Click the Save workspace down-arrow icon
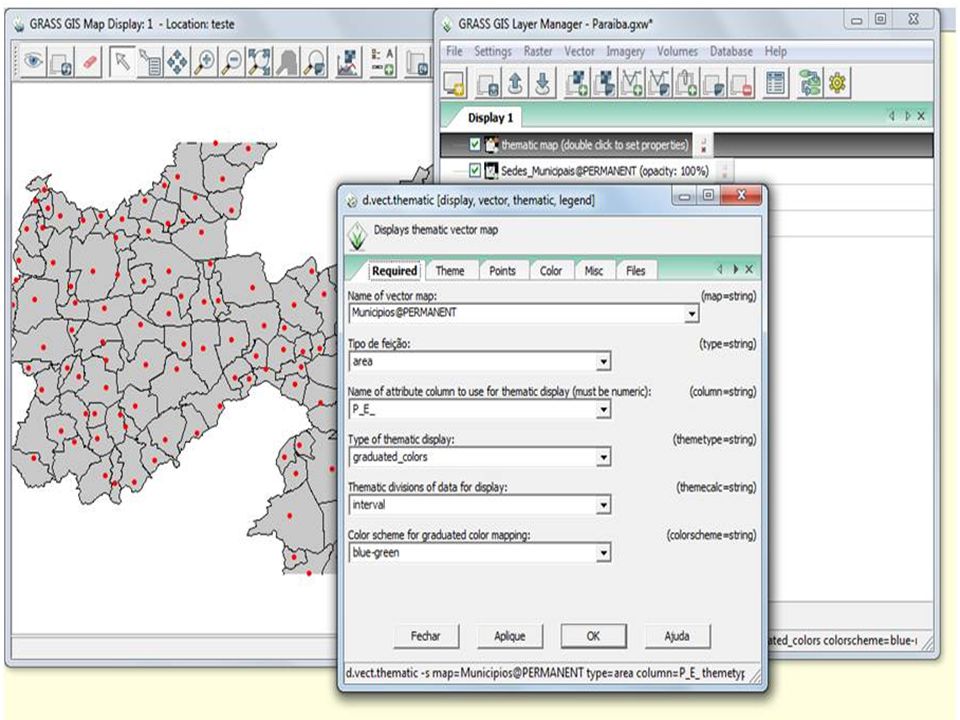Viewport: 960px width, 720px height. tap(542, 84)
